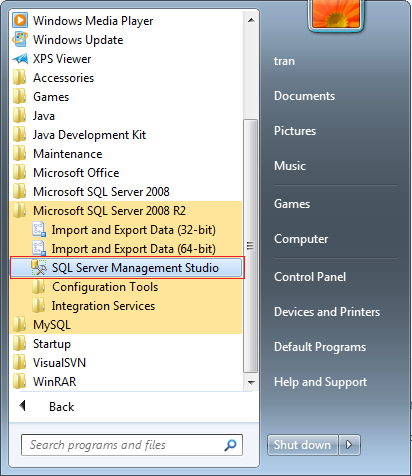Viewport: 412px width, 476px height.
Task: Open Devices and Printers
Action: (x=327, y=312)
